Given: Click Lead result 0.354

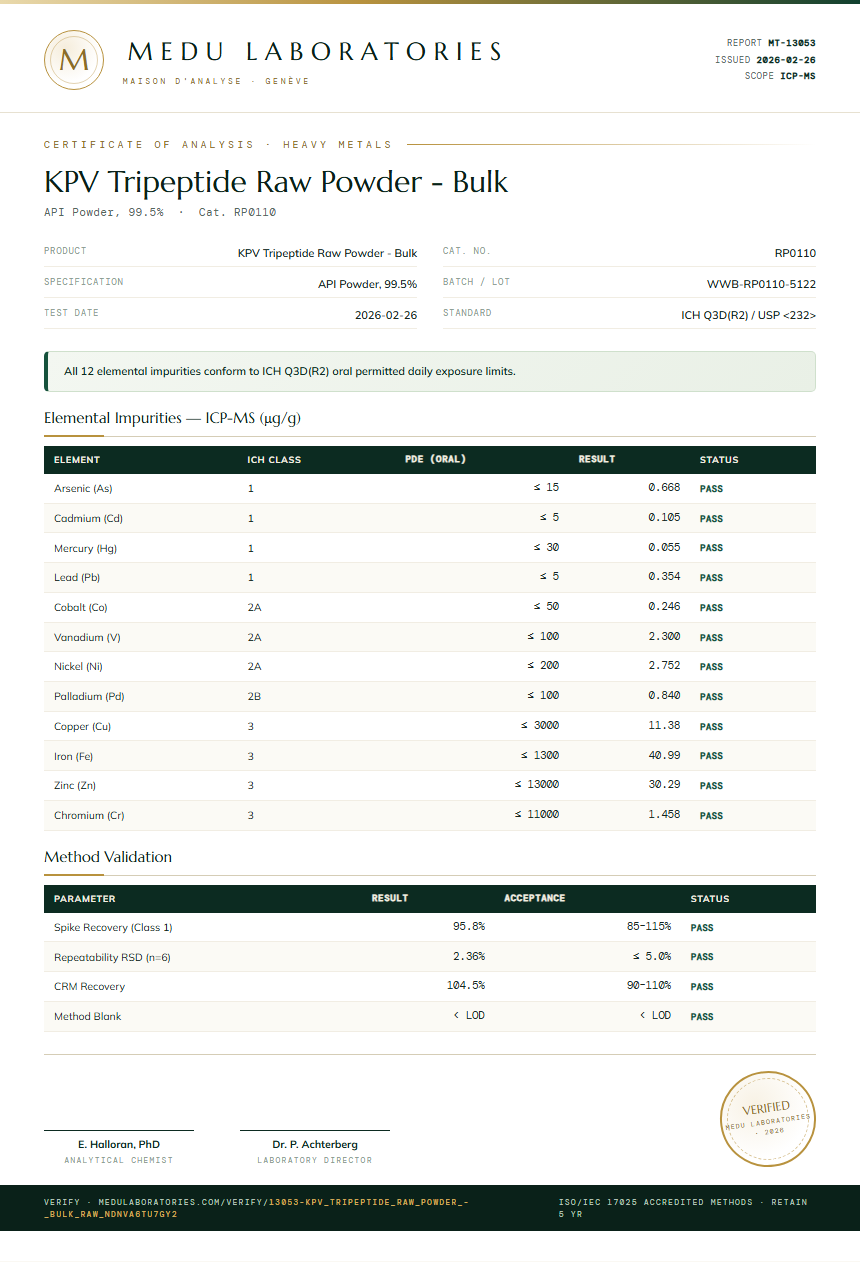Looking at the screenshot, I should tap(664, 577).
